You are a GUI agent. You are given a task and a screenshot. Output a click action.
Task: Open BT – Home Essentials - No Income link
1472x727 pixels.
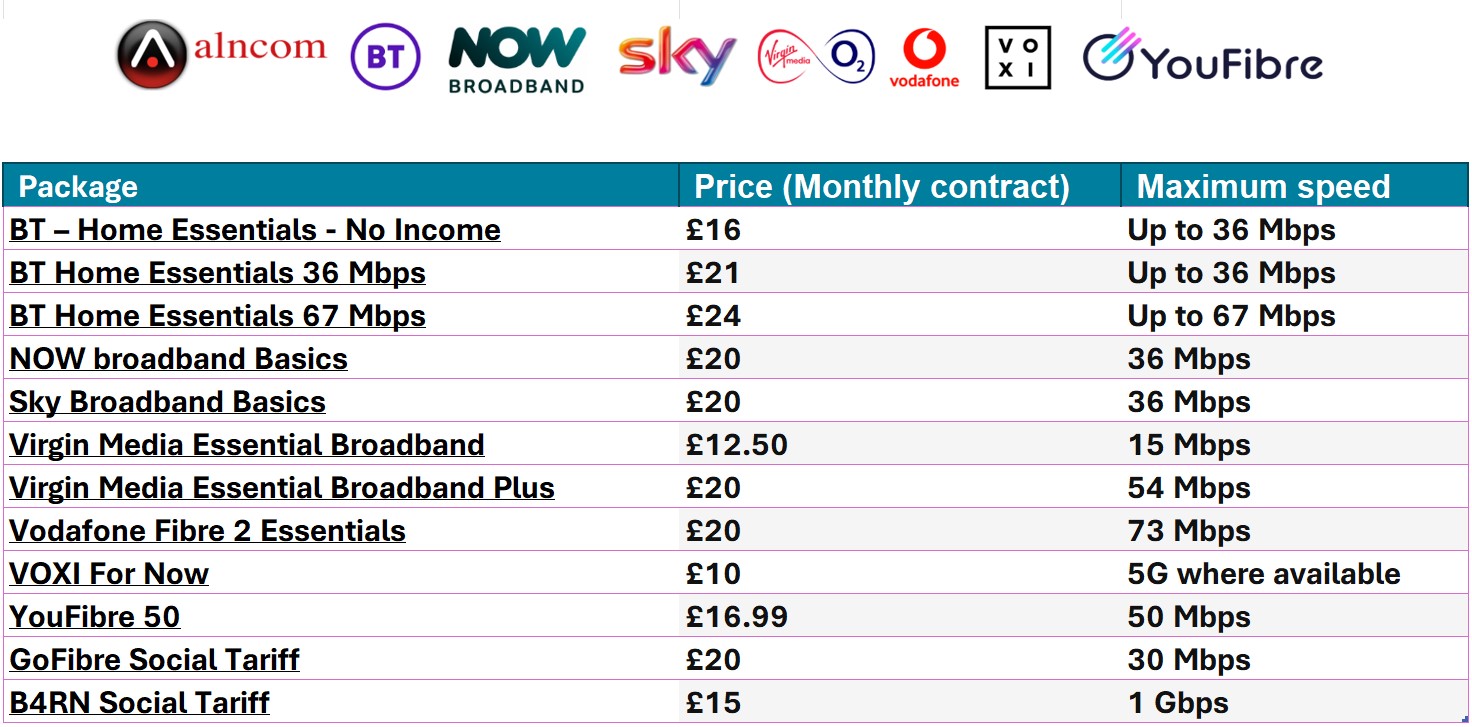click(x=255, y=230)
